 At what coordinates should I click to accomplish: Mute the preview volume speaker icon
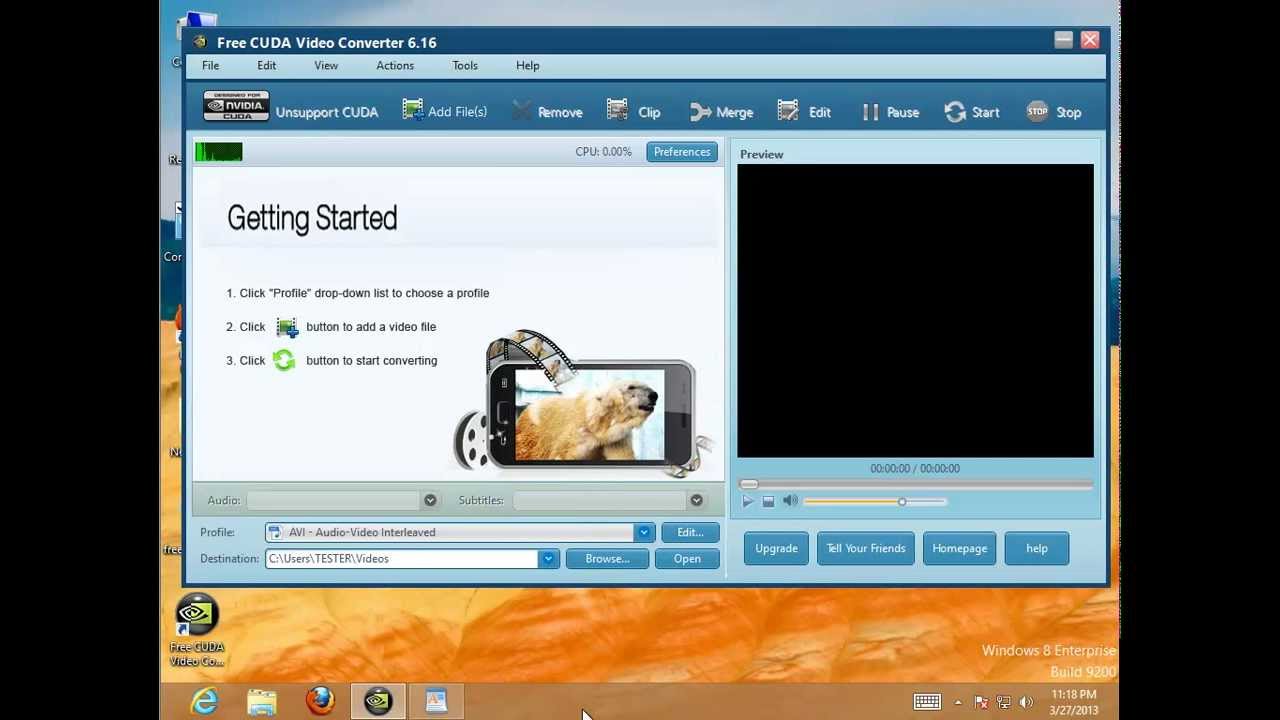[790, 501]
